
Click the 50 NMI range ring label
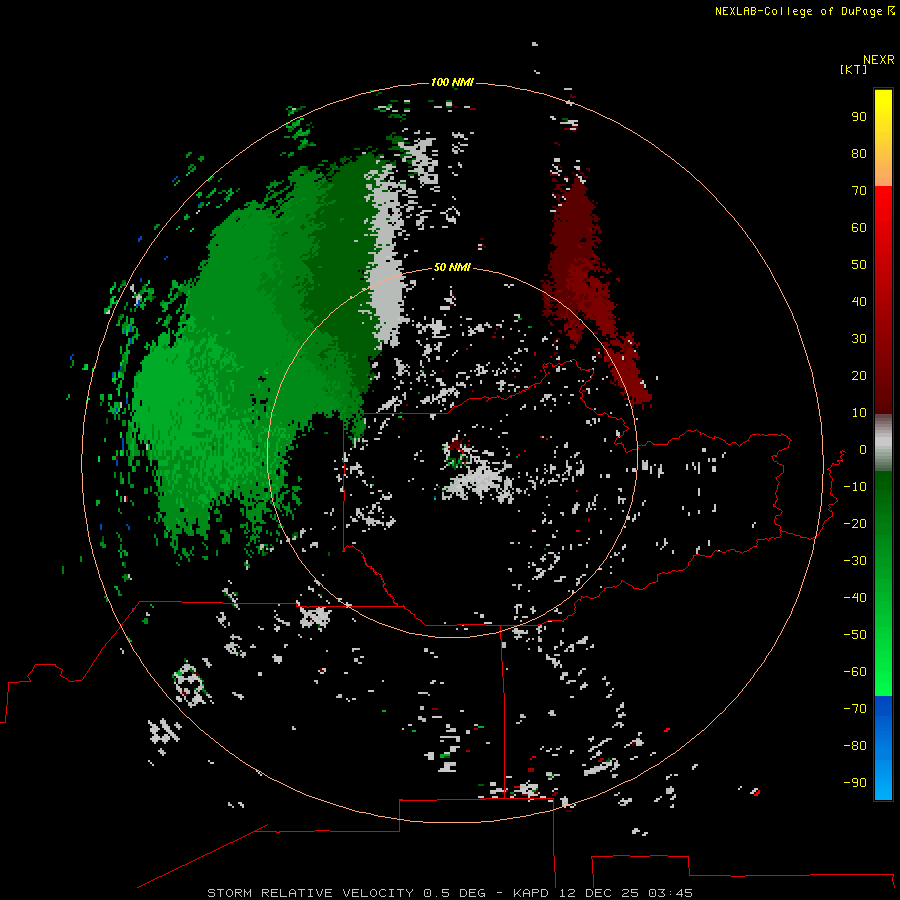[452, 267]
